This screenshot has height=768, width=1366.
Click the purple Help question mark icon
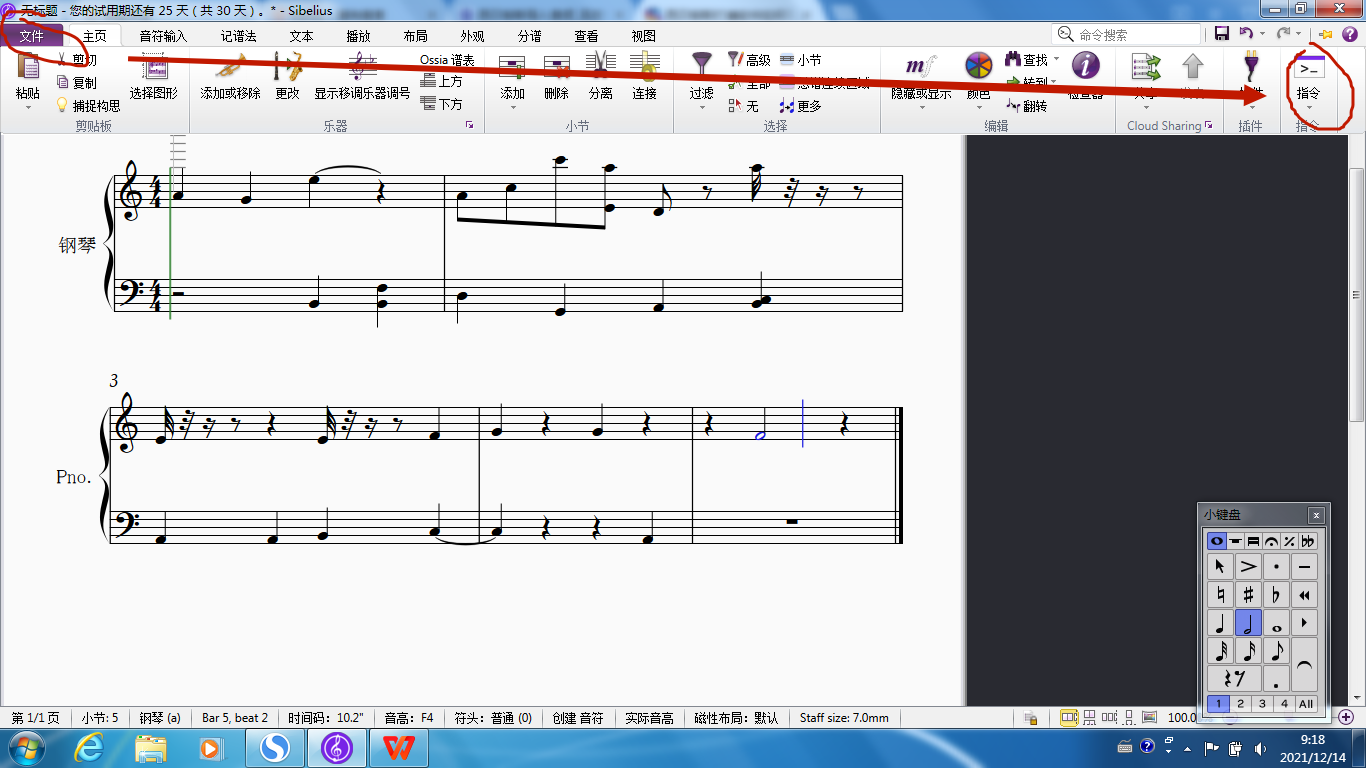tap(1349, 34)
